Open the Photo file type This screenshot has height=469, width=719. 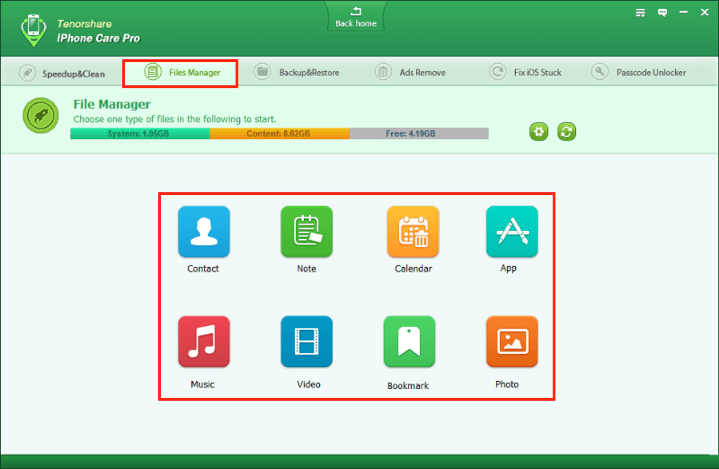click(x=512, y=342)
